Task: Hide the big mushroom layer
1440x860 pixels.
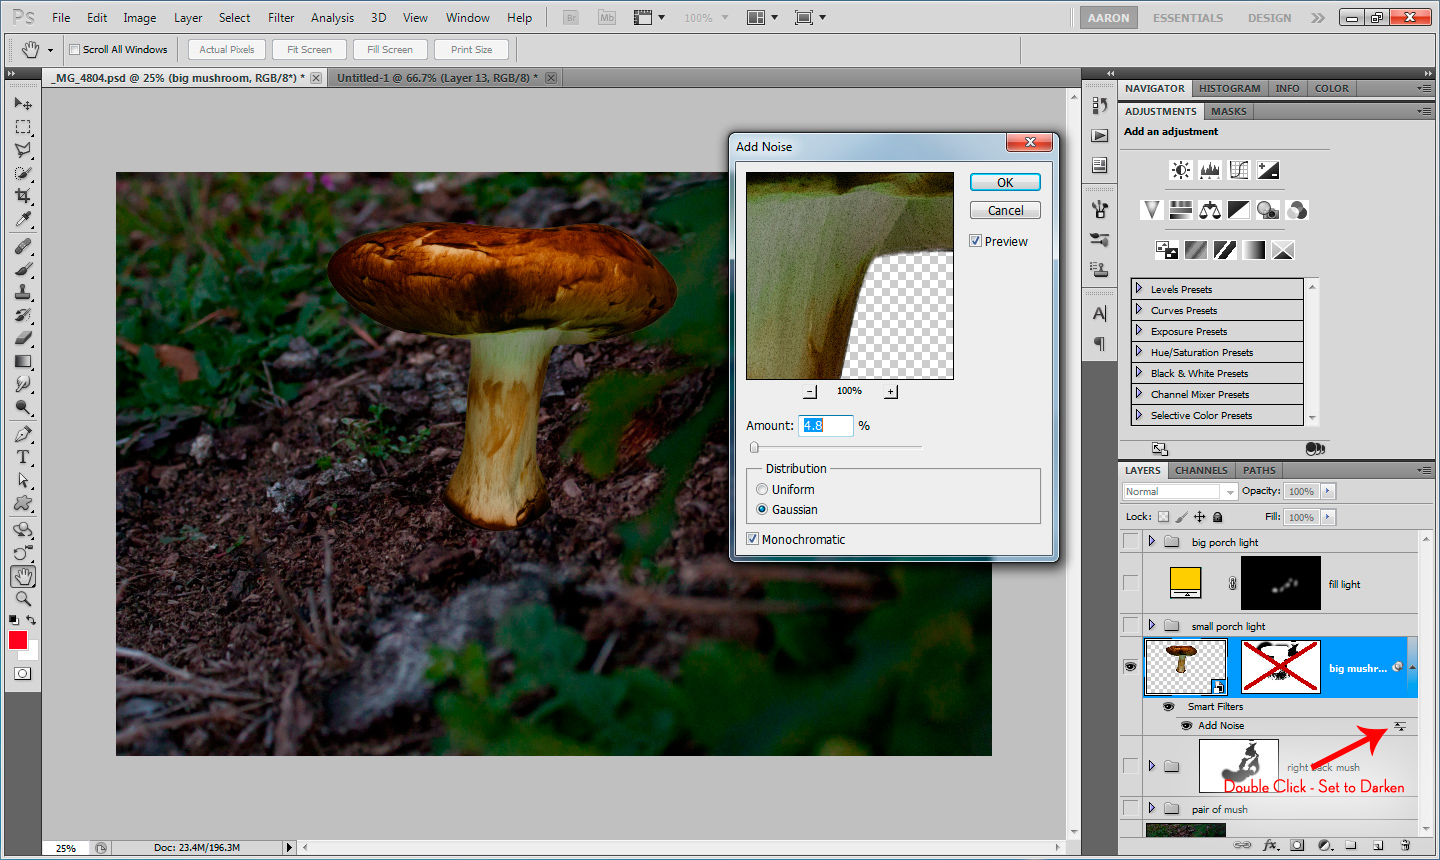Action: pos(1130,667)
